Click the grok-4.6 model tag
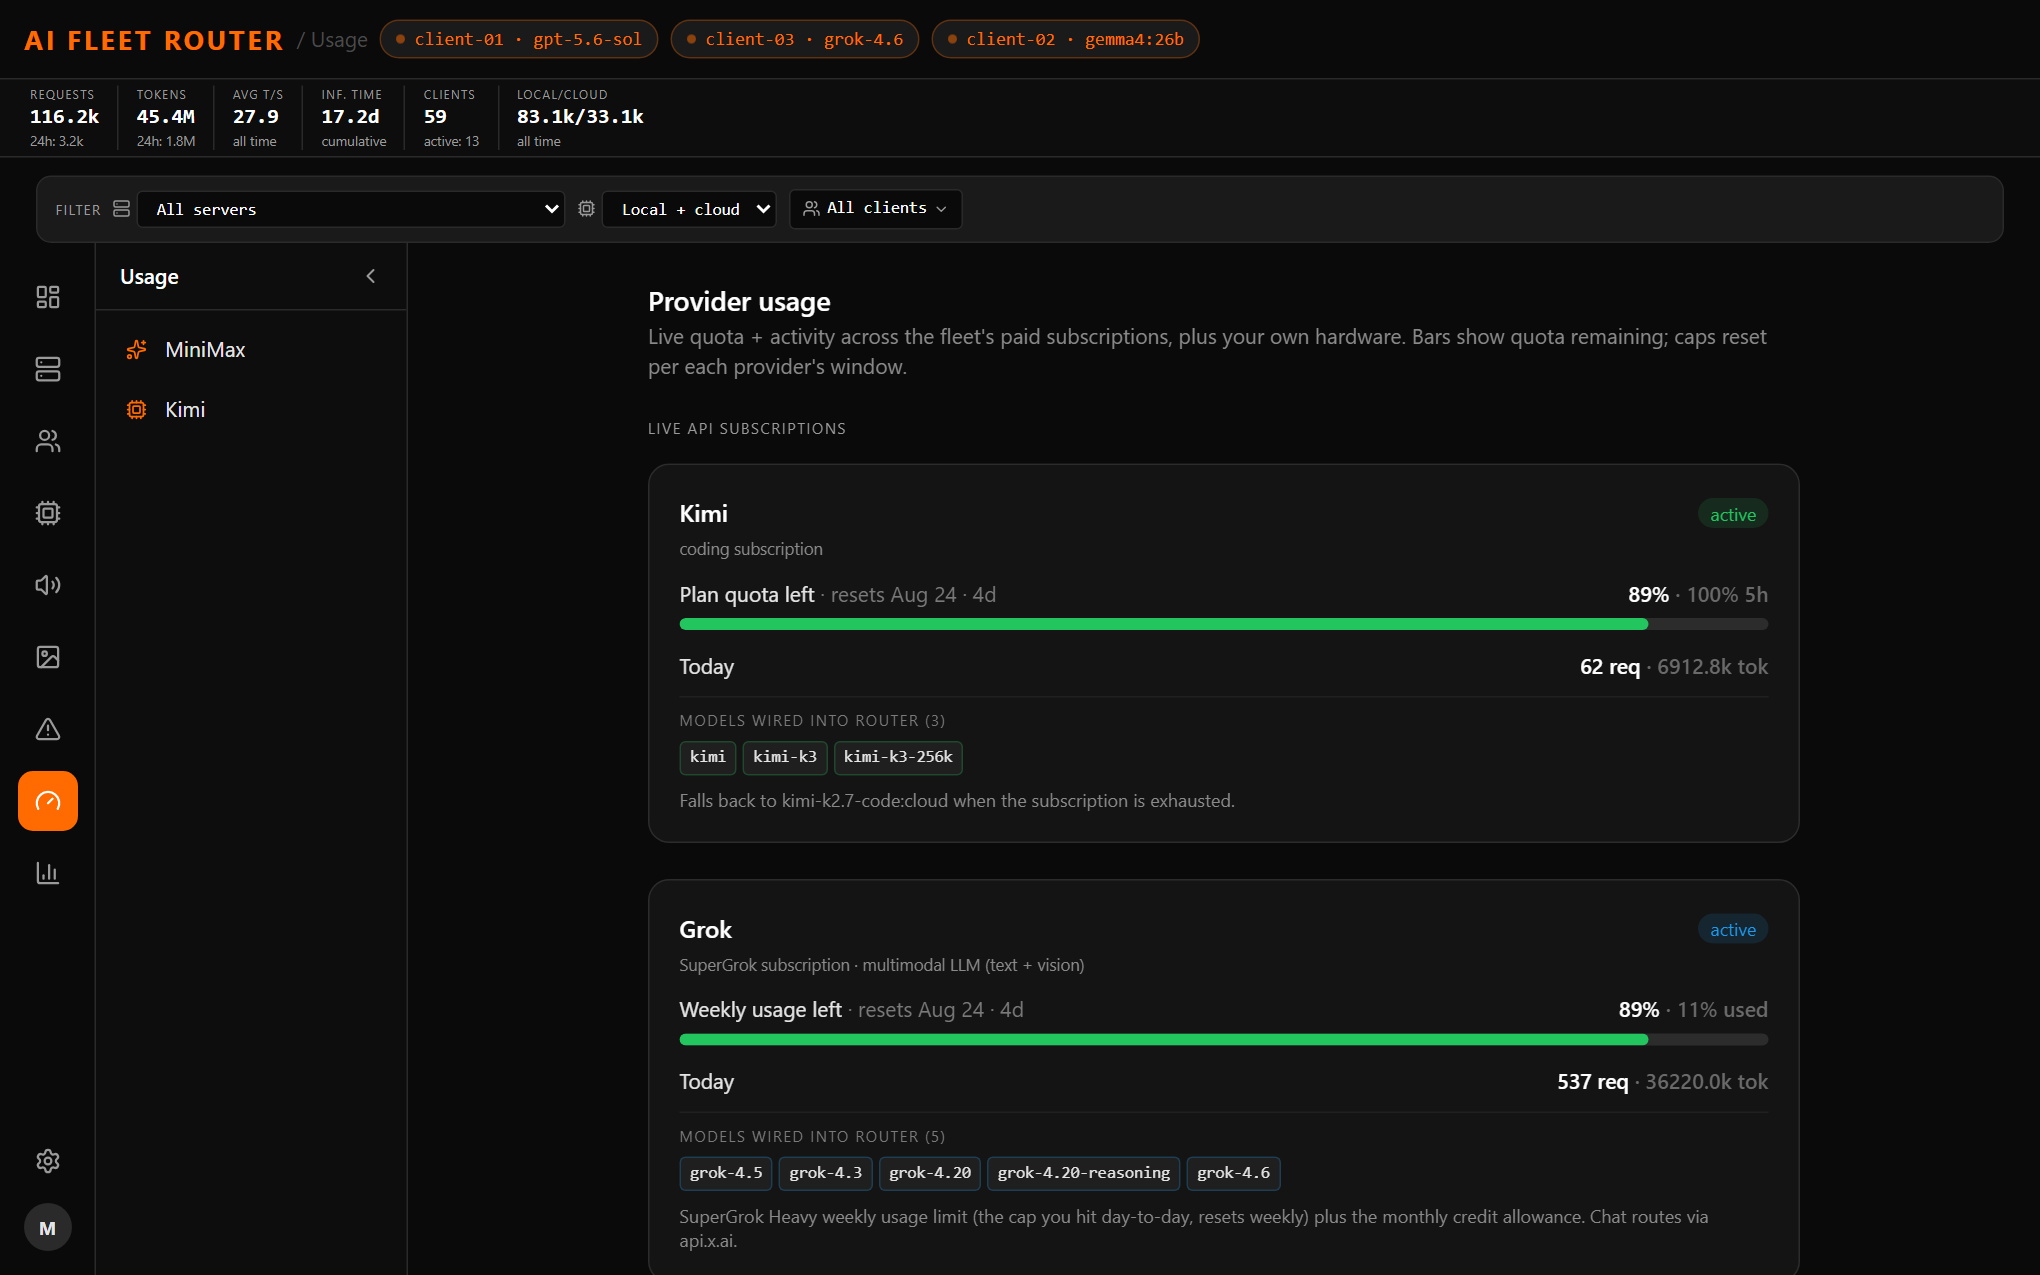Screen dimensions: 2040x1275 pyautogui.click(x=1234, y=1173)
